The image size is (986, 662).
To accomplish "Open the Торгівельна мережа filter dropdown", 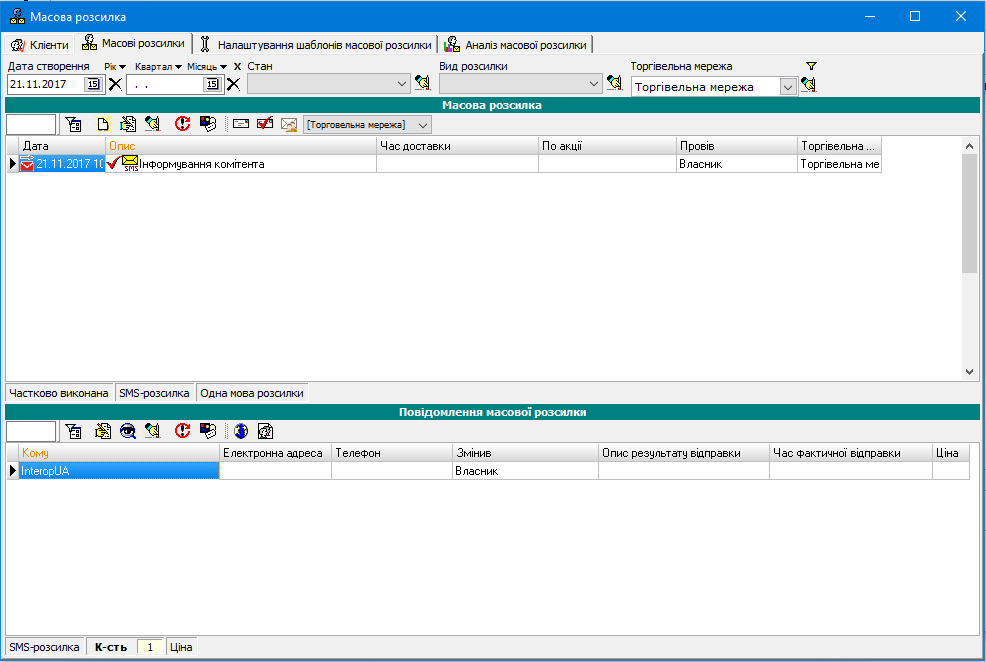I will click(787, 87).
